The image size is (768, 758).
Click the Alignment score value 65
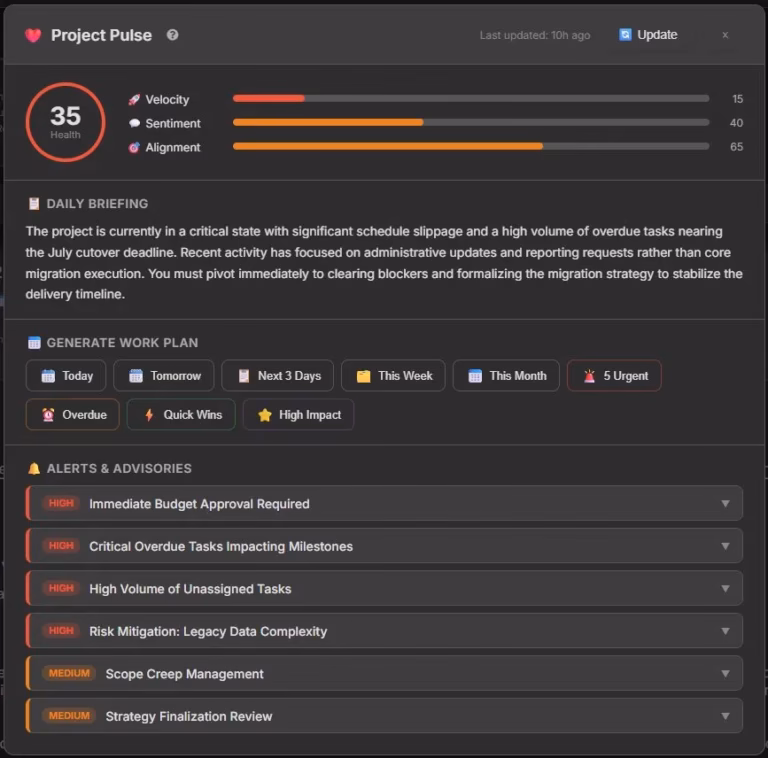[x=736, y=147]
